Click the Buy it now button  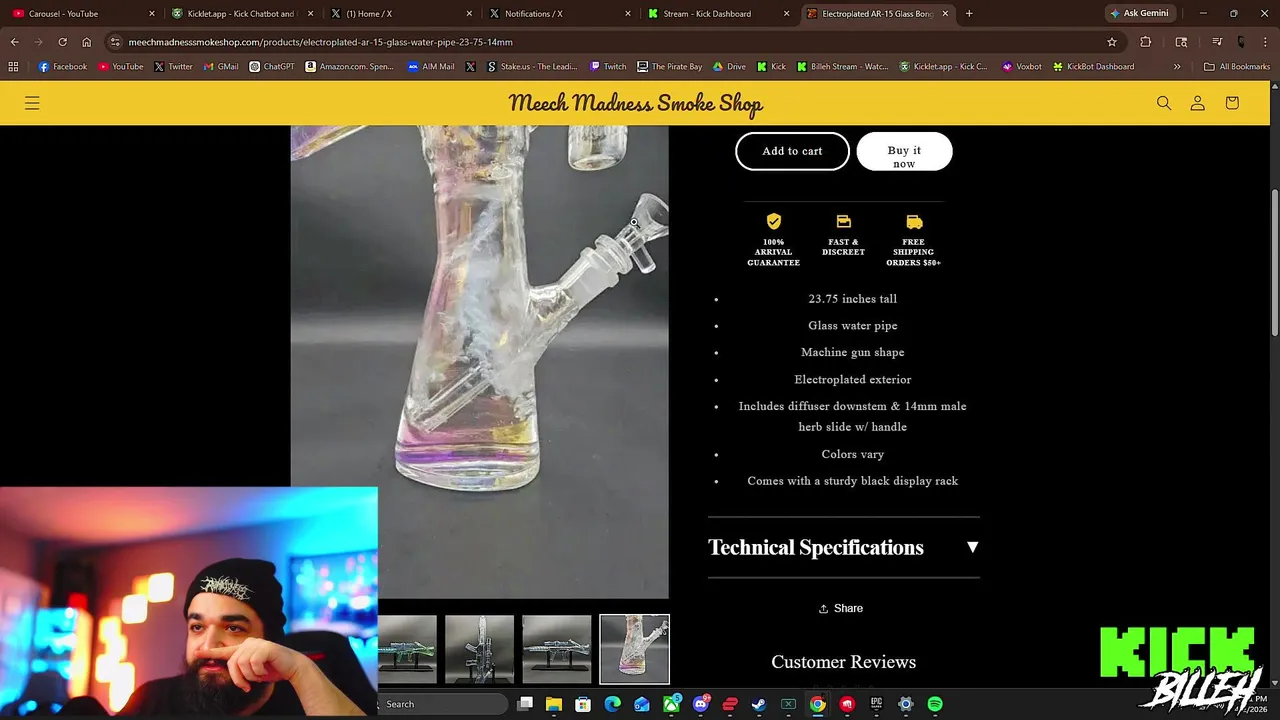[904, 151]
